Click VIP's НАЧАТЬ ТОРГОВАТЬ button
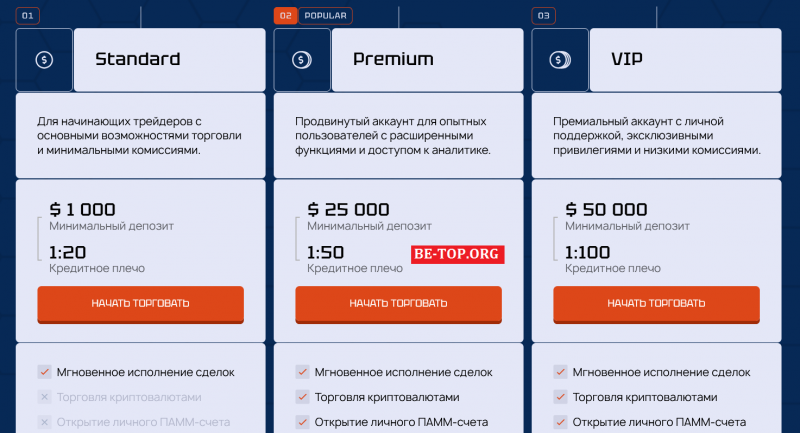Image resolution: width=800 pixels, height=433 pixels. coord(657,304)
